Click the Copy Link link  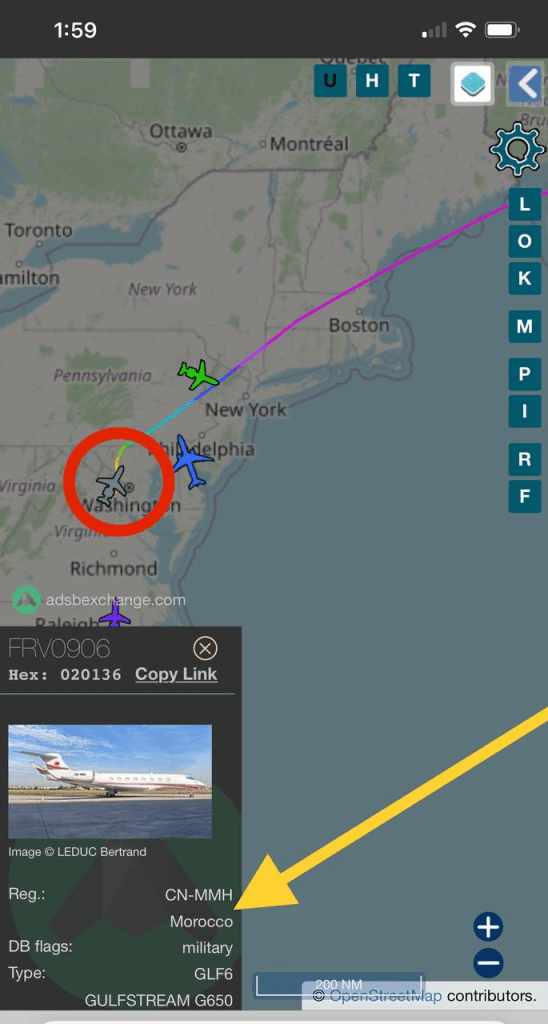(176, 675)
